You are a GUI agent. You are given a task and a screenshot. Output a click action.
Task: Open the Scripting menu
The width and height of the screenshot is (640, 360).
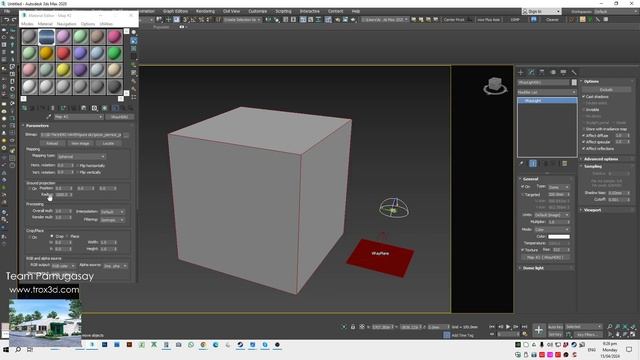[283, 11]
